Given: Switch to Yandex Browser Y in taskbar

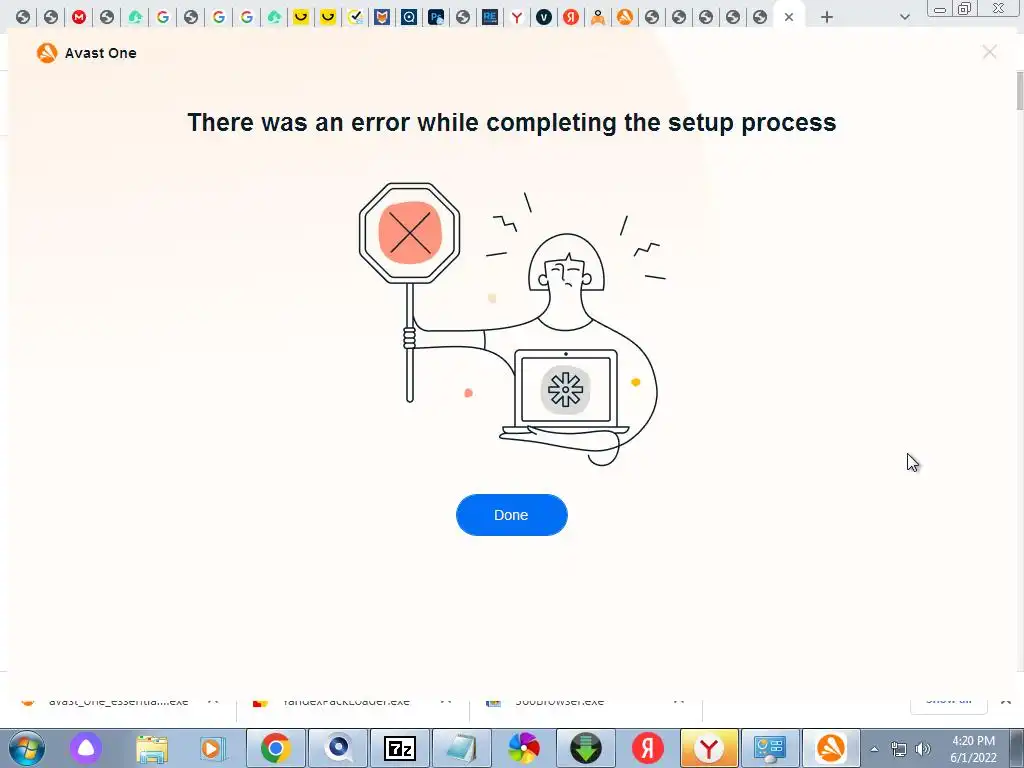Looking at the screenshot, I should point(709,748).
